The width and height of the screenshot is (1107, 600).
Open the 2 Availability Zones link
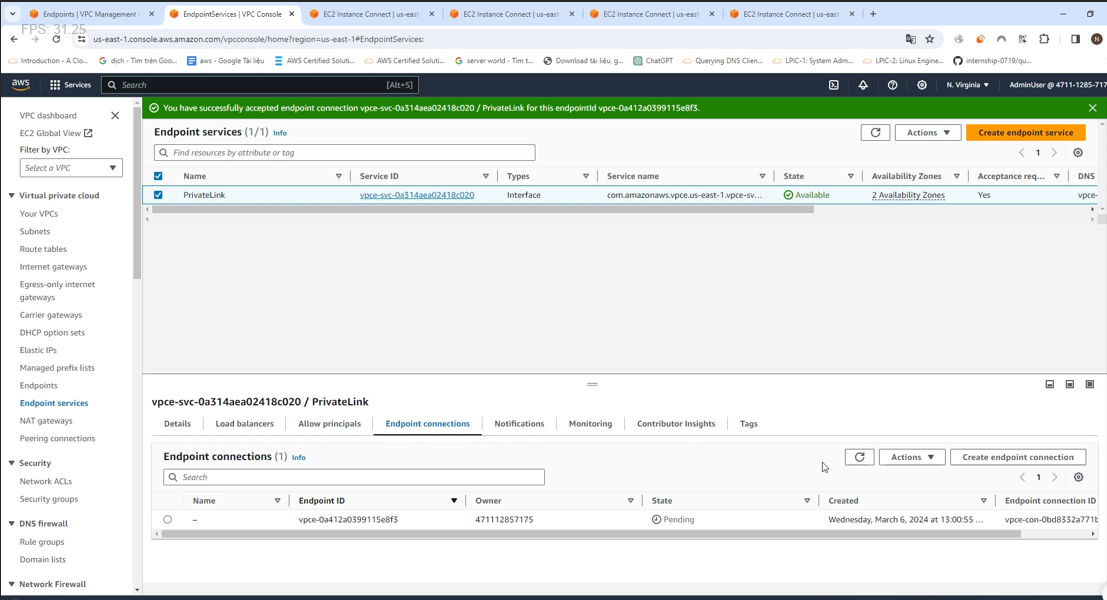908,195
